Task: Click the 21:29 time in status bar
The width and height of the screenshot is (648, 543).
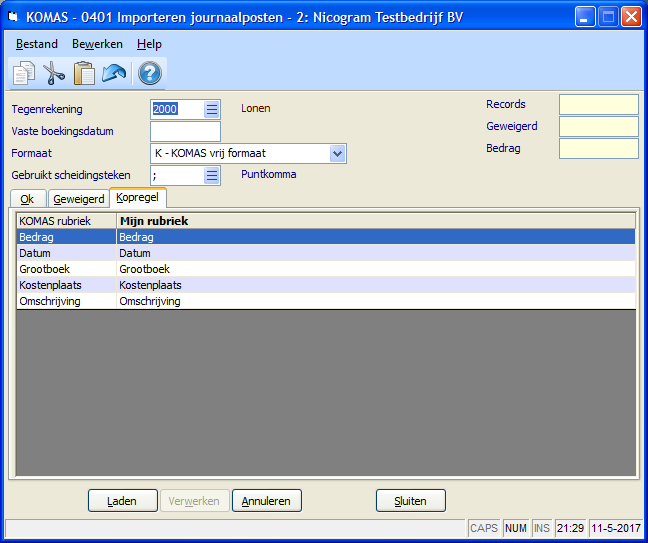Action: tap(570, 528)
